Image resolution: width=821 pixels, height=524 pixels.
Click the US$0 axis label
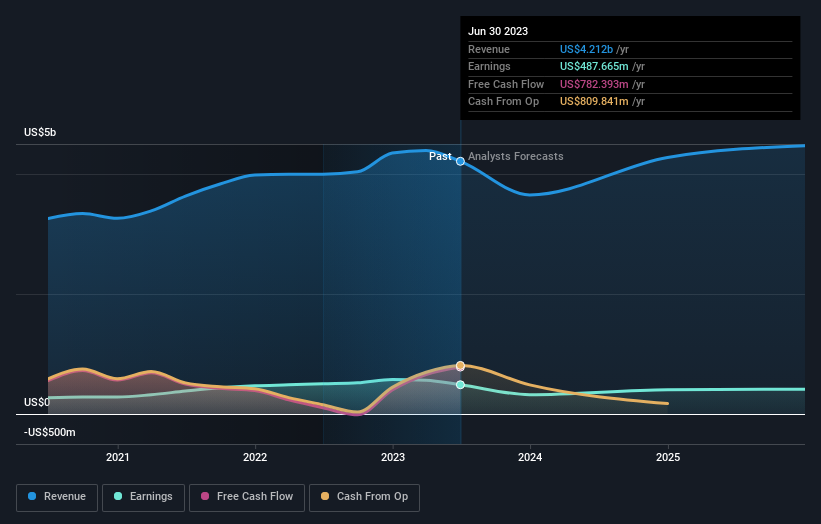(37, 403)
